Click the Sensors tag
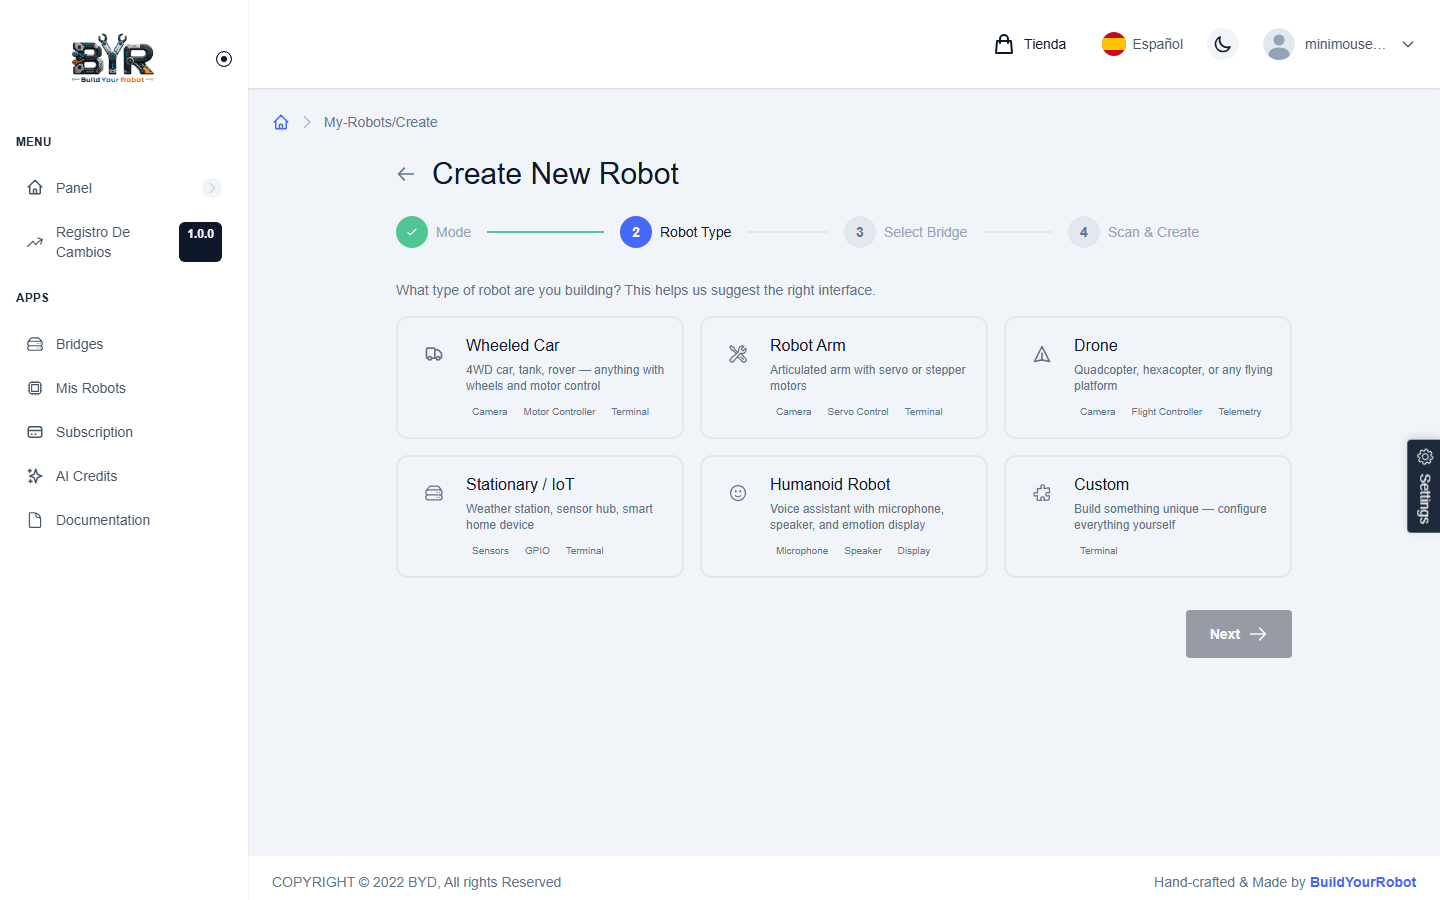 [490, 551]
